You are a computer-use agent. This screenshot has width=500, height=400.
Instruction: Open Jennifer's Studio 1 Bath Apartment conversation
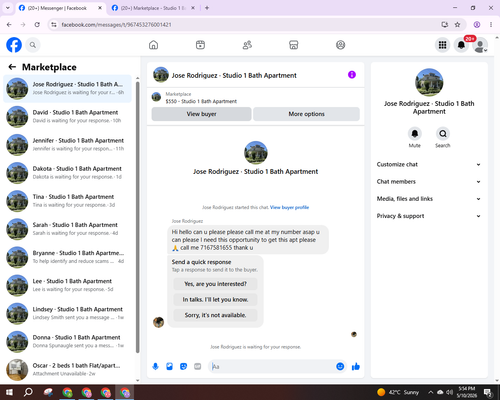coord(67,145)
